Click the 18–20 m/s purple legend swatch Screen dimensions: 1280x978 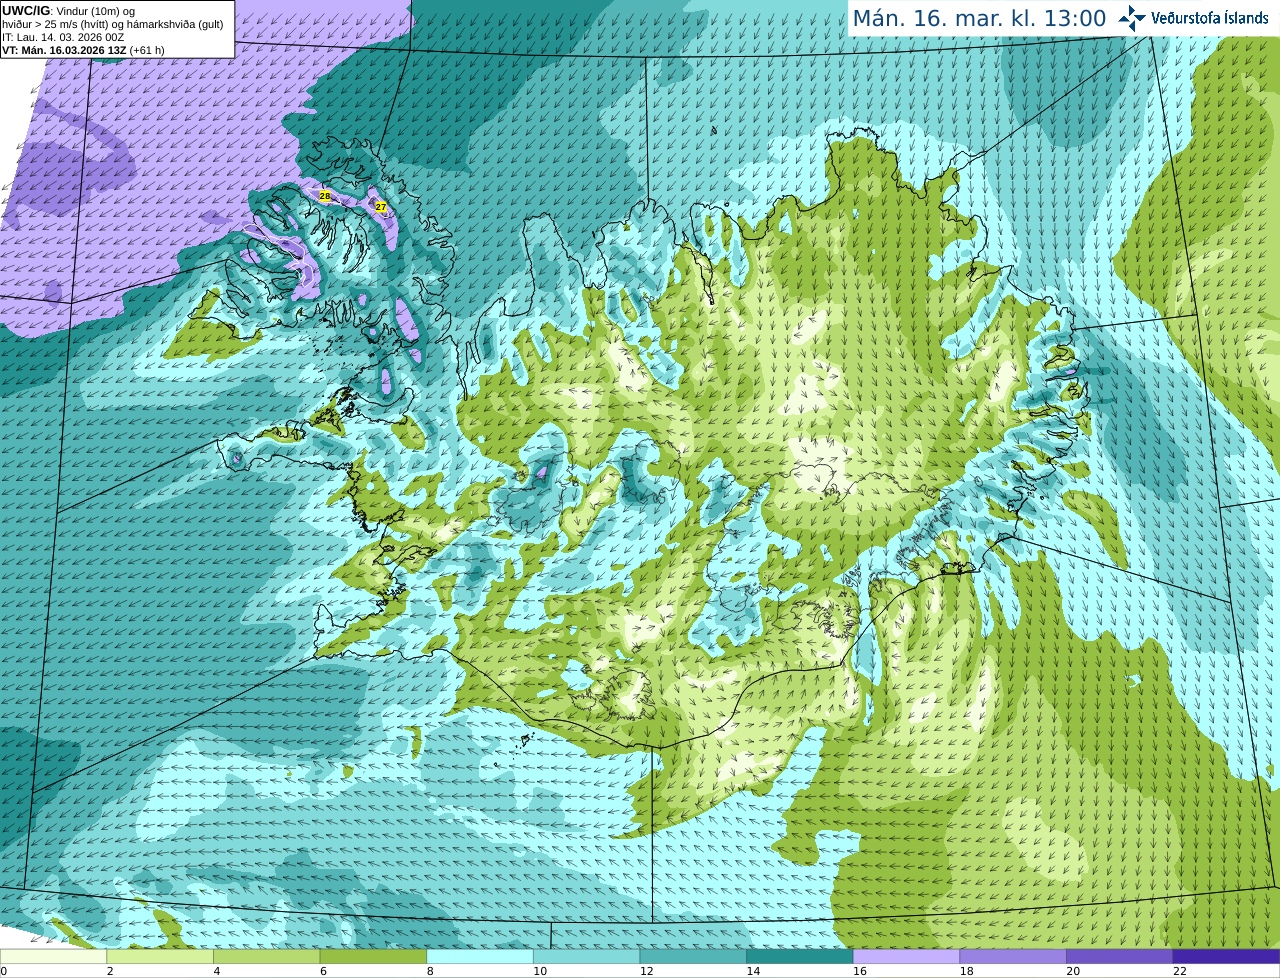tap(1013, 956)
